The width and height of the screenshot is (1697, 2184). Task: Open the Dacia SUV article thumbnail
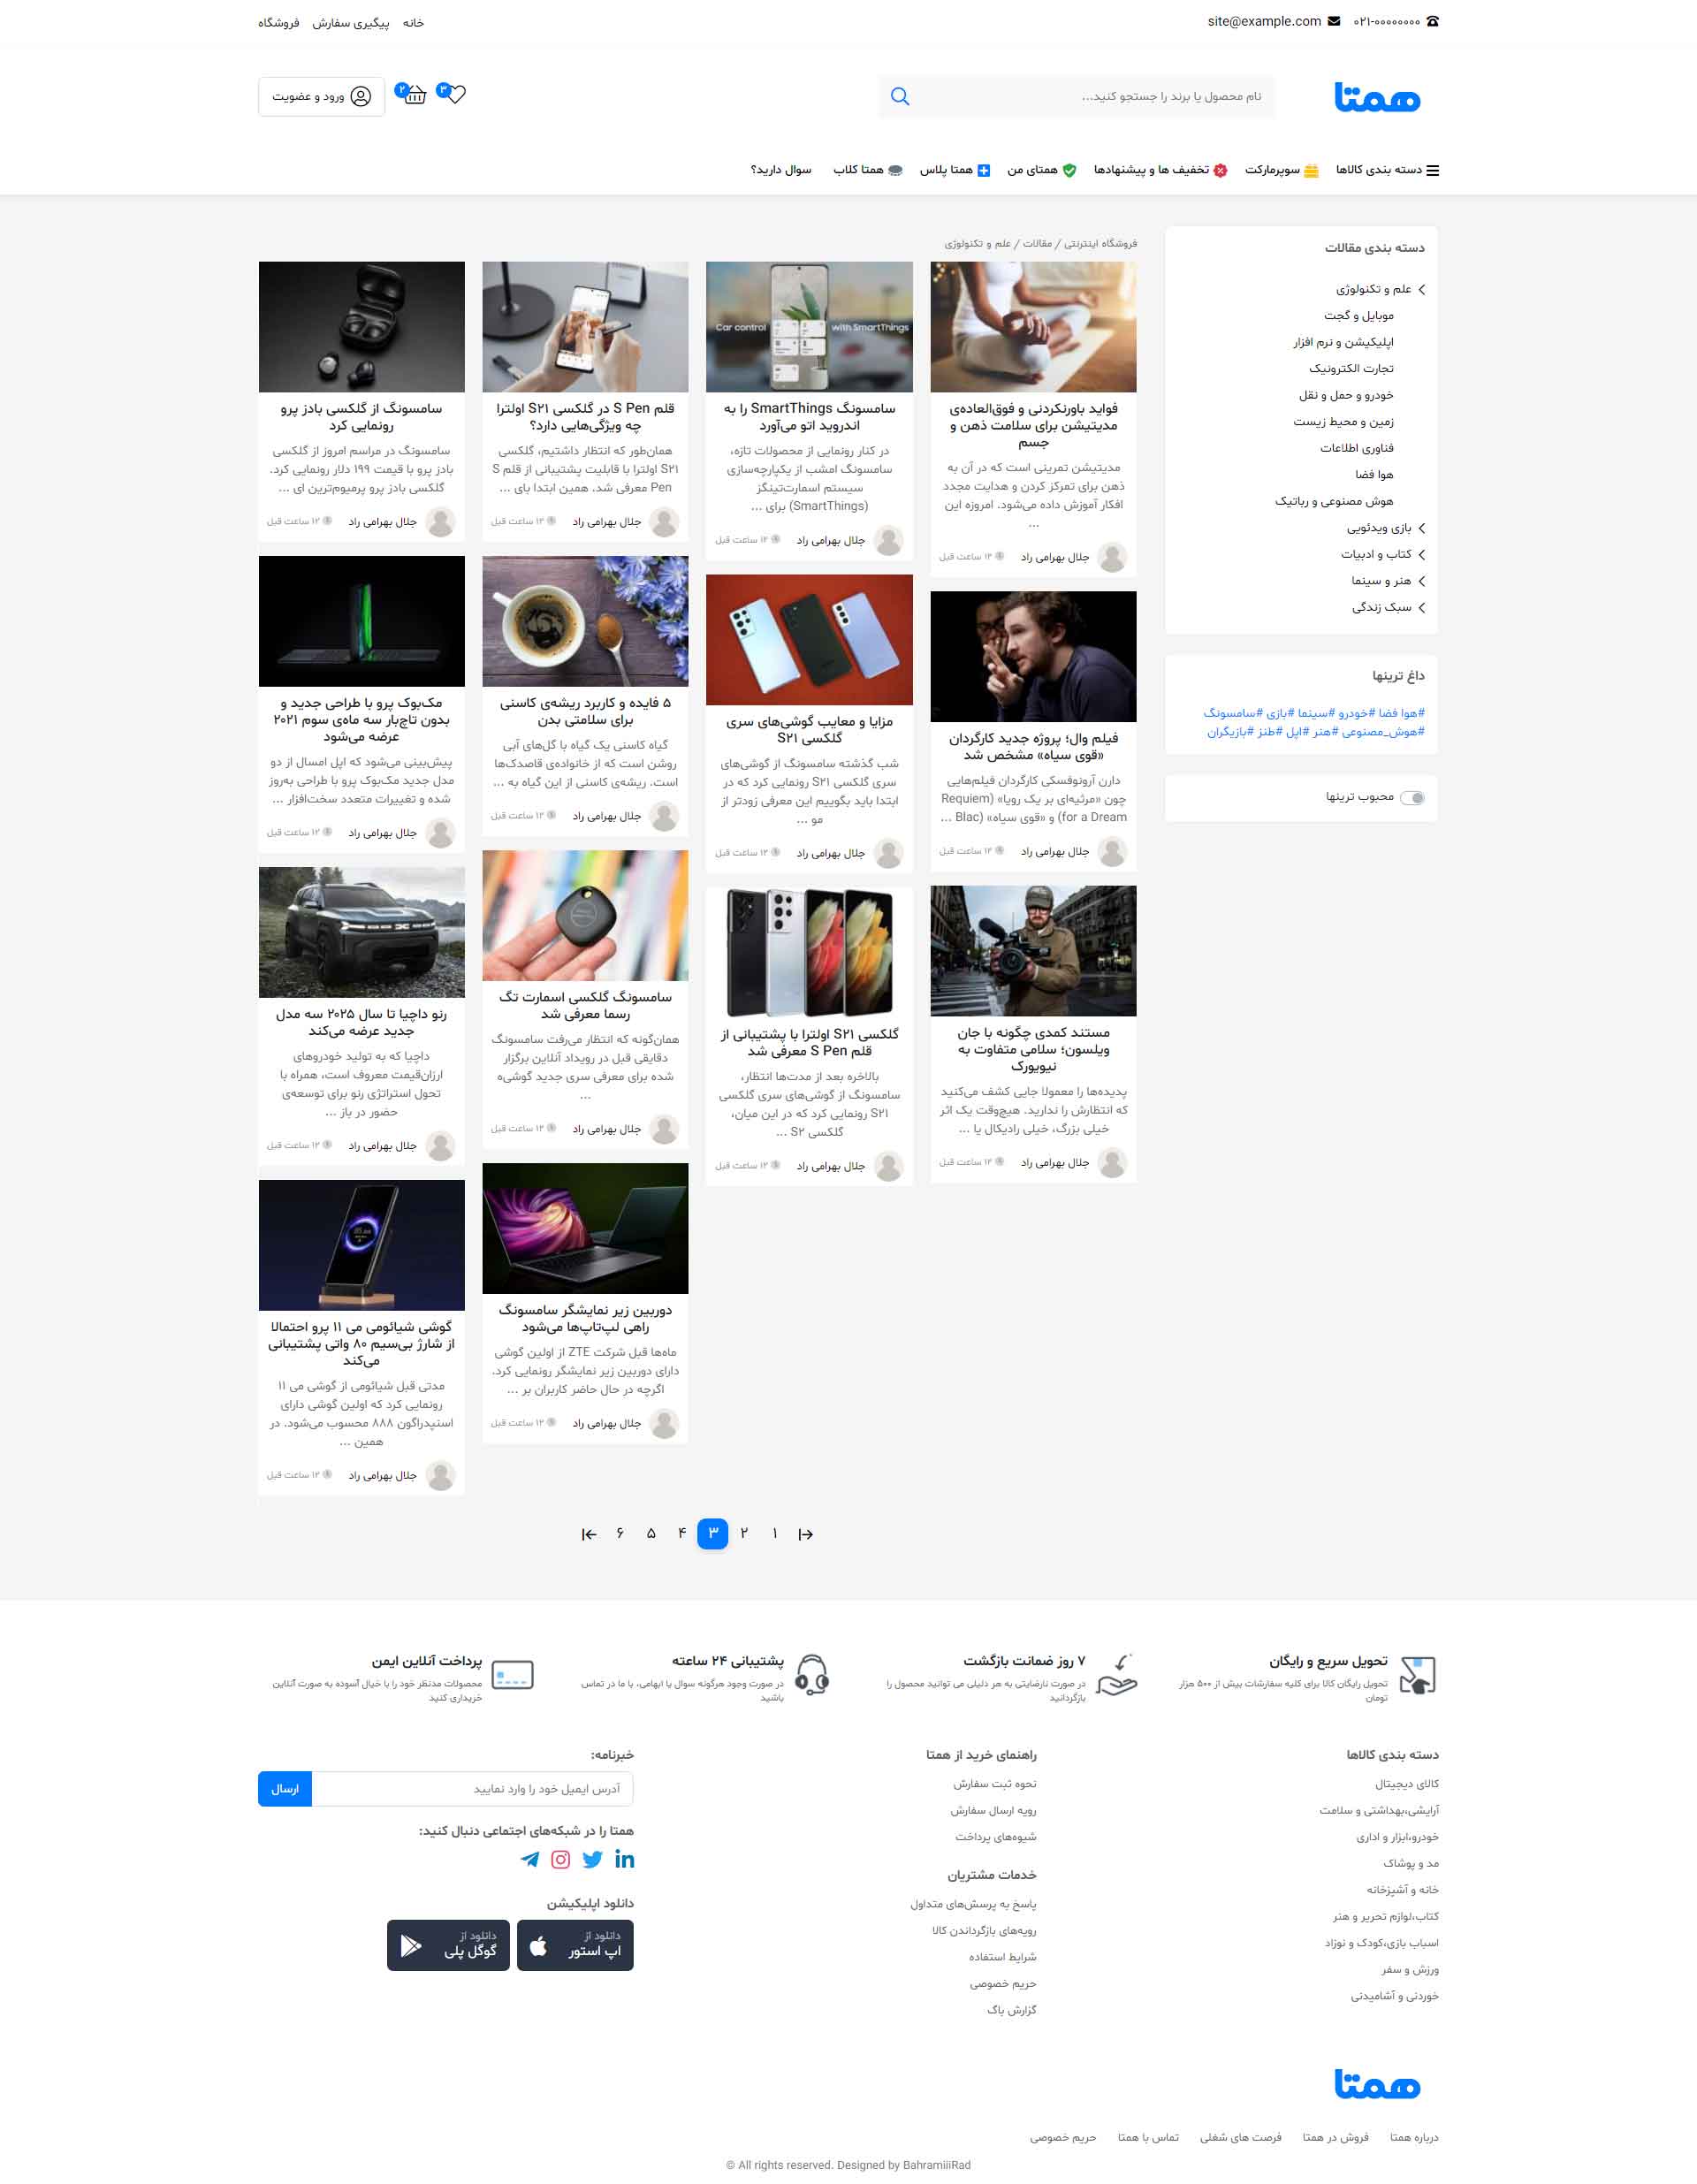point(361,932)
